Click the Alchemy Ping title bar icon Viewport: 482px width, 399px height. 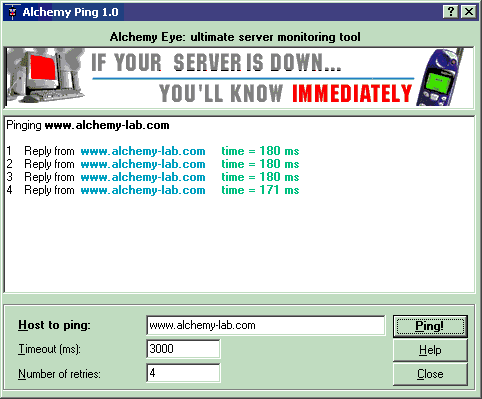pyautogui.click(x=13, y=12)
